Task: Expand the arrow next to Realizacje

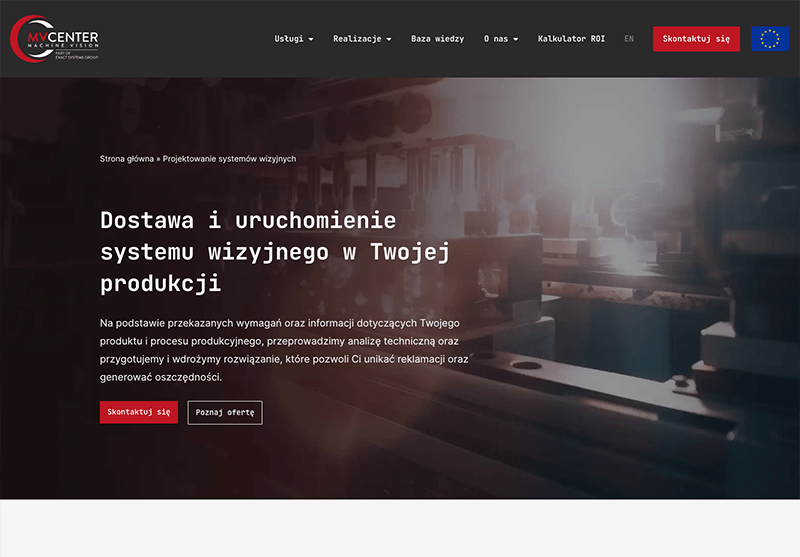Action: [x=388, y=40]
